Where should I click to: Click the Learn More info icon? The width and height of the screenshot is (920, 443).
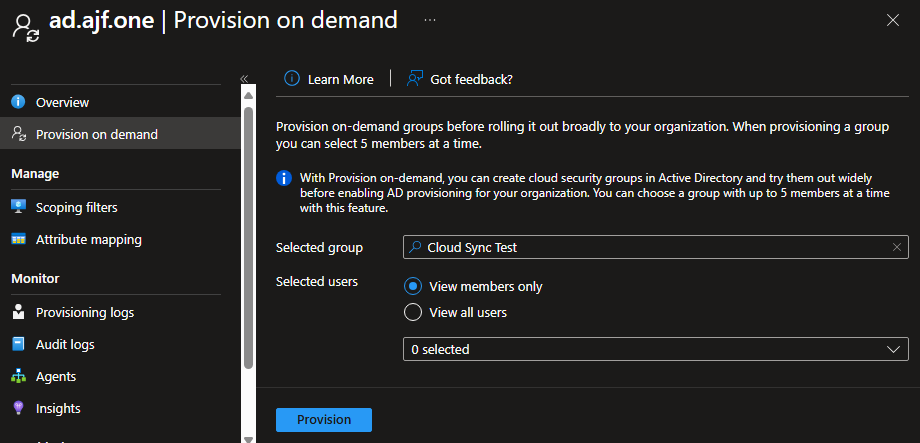[292, 79]
